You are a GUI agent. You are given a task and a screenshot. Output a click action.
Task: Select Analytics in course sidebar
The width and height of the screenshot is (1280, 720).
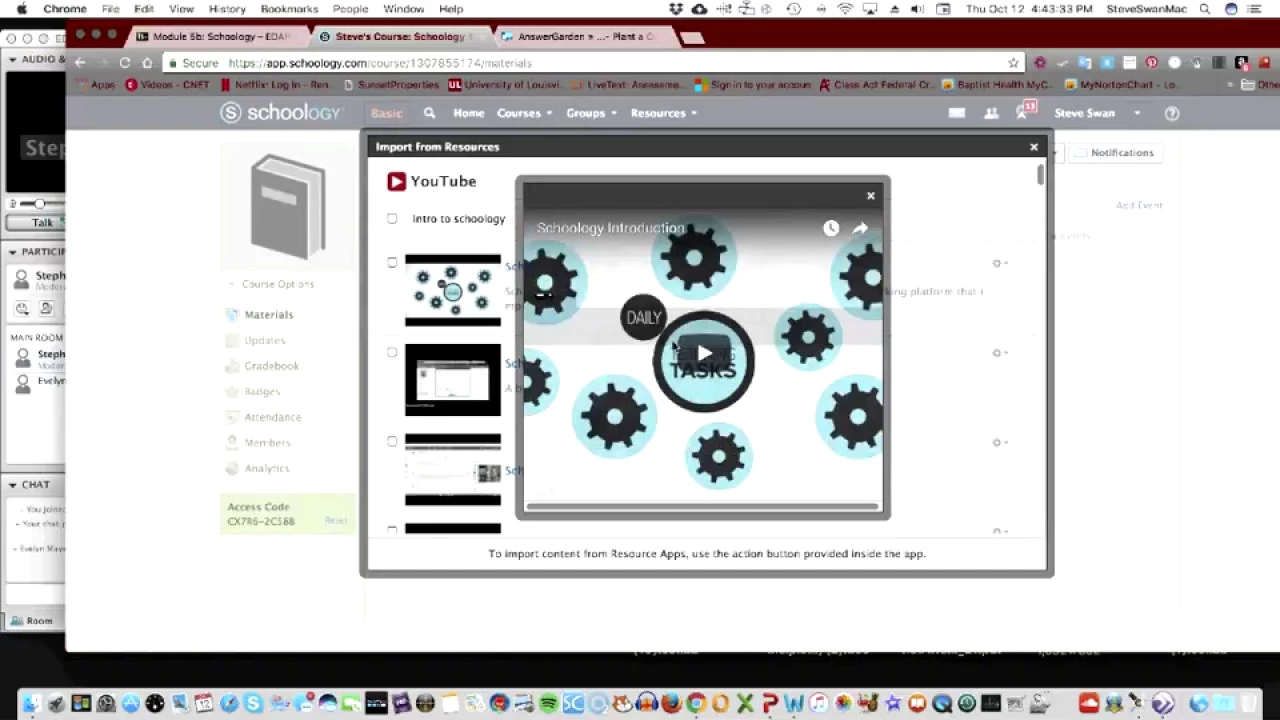[267, 468]
